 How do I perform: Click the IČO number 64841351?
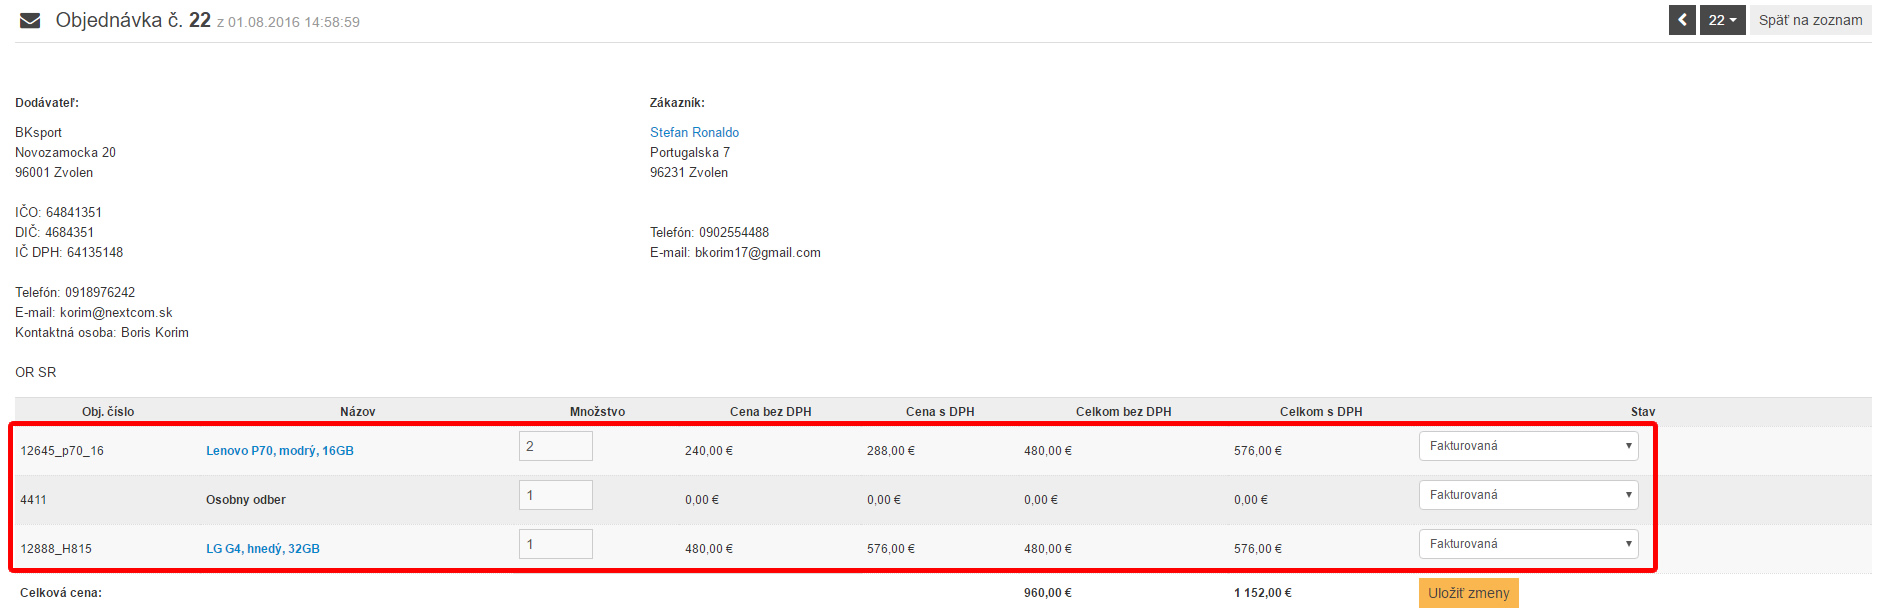point(74,212)
